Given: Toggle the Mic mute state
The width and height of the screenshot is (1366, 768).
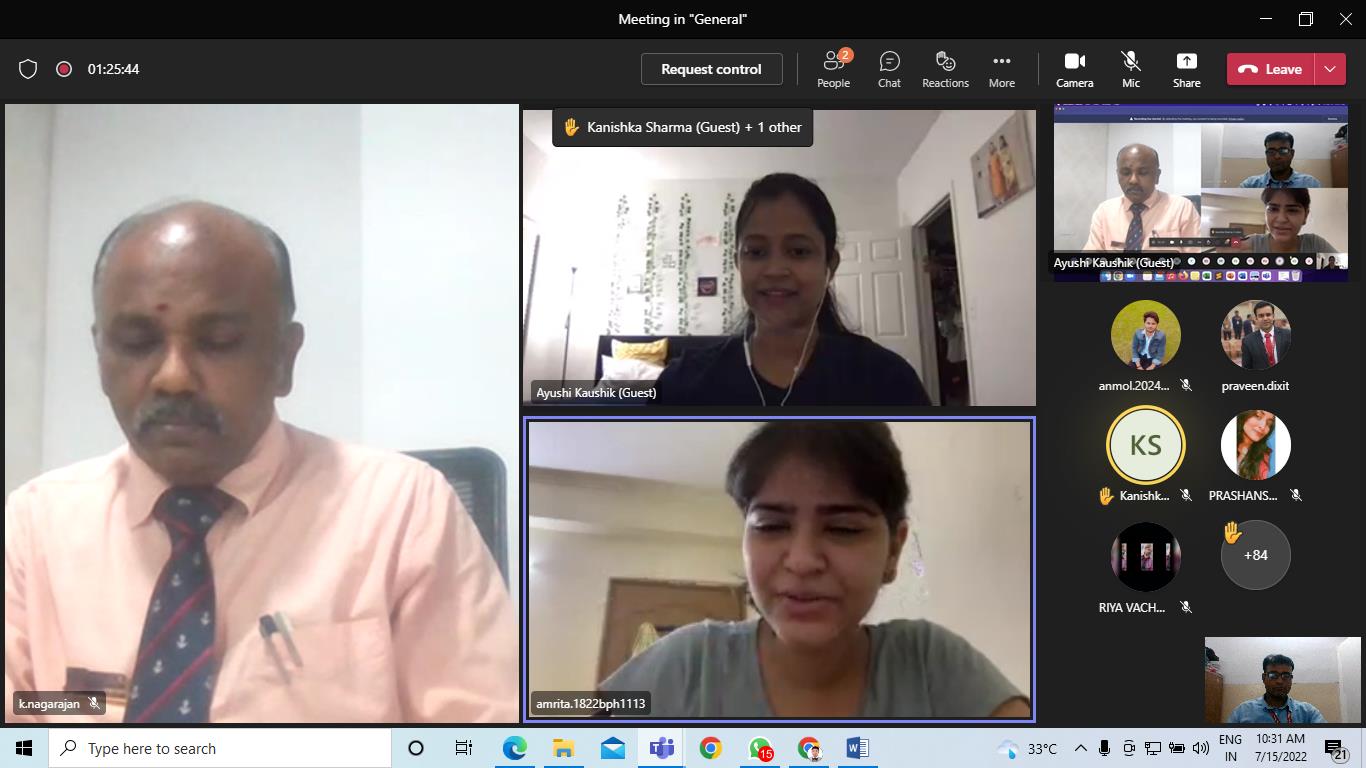Looking at the screenshot, I should [x=1130, y=69].
